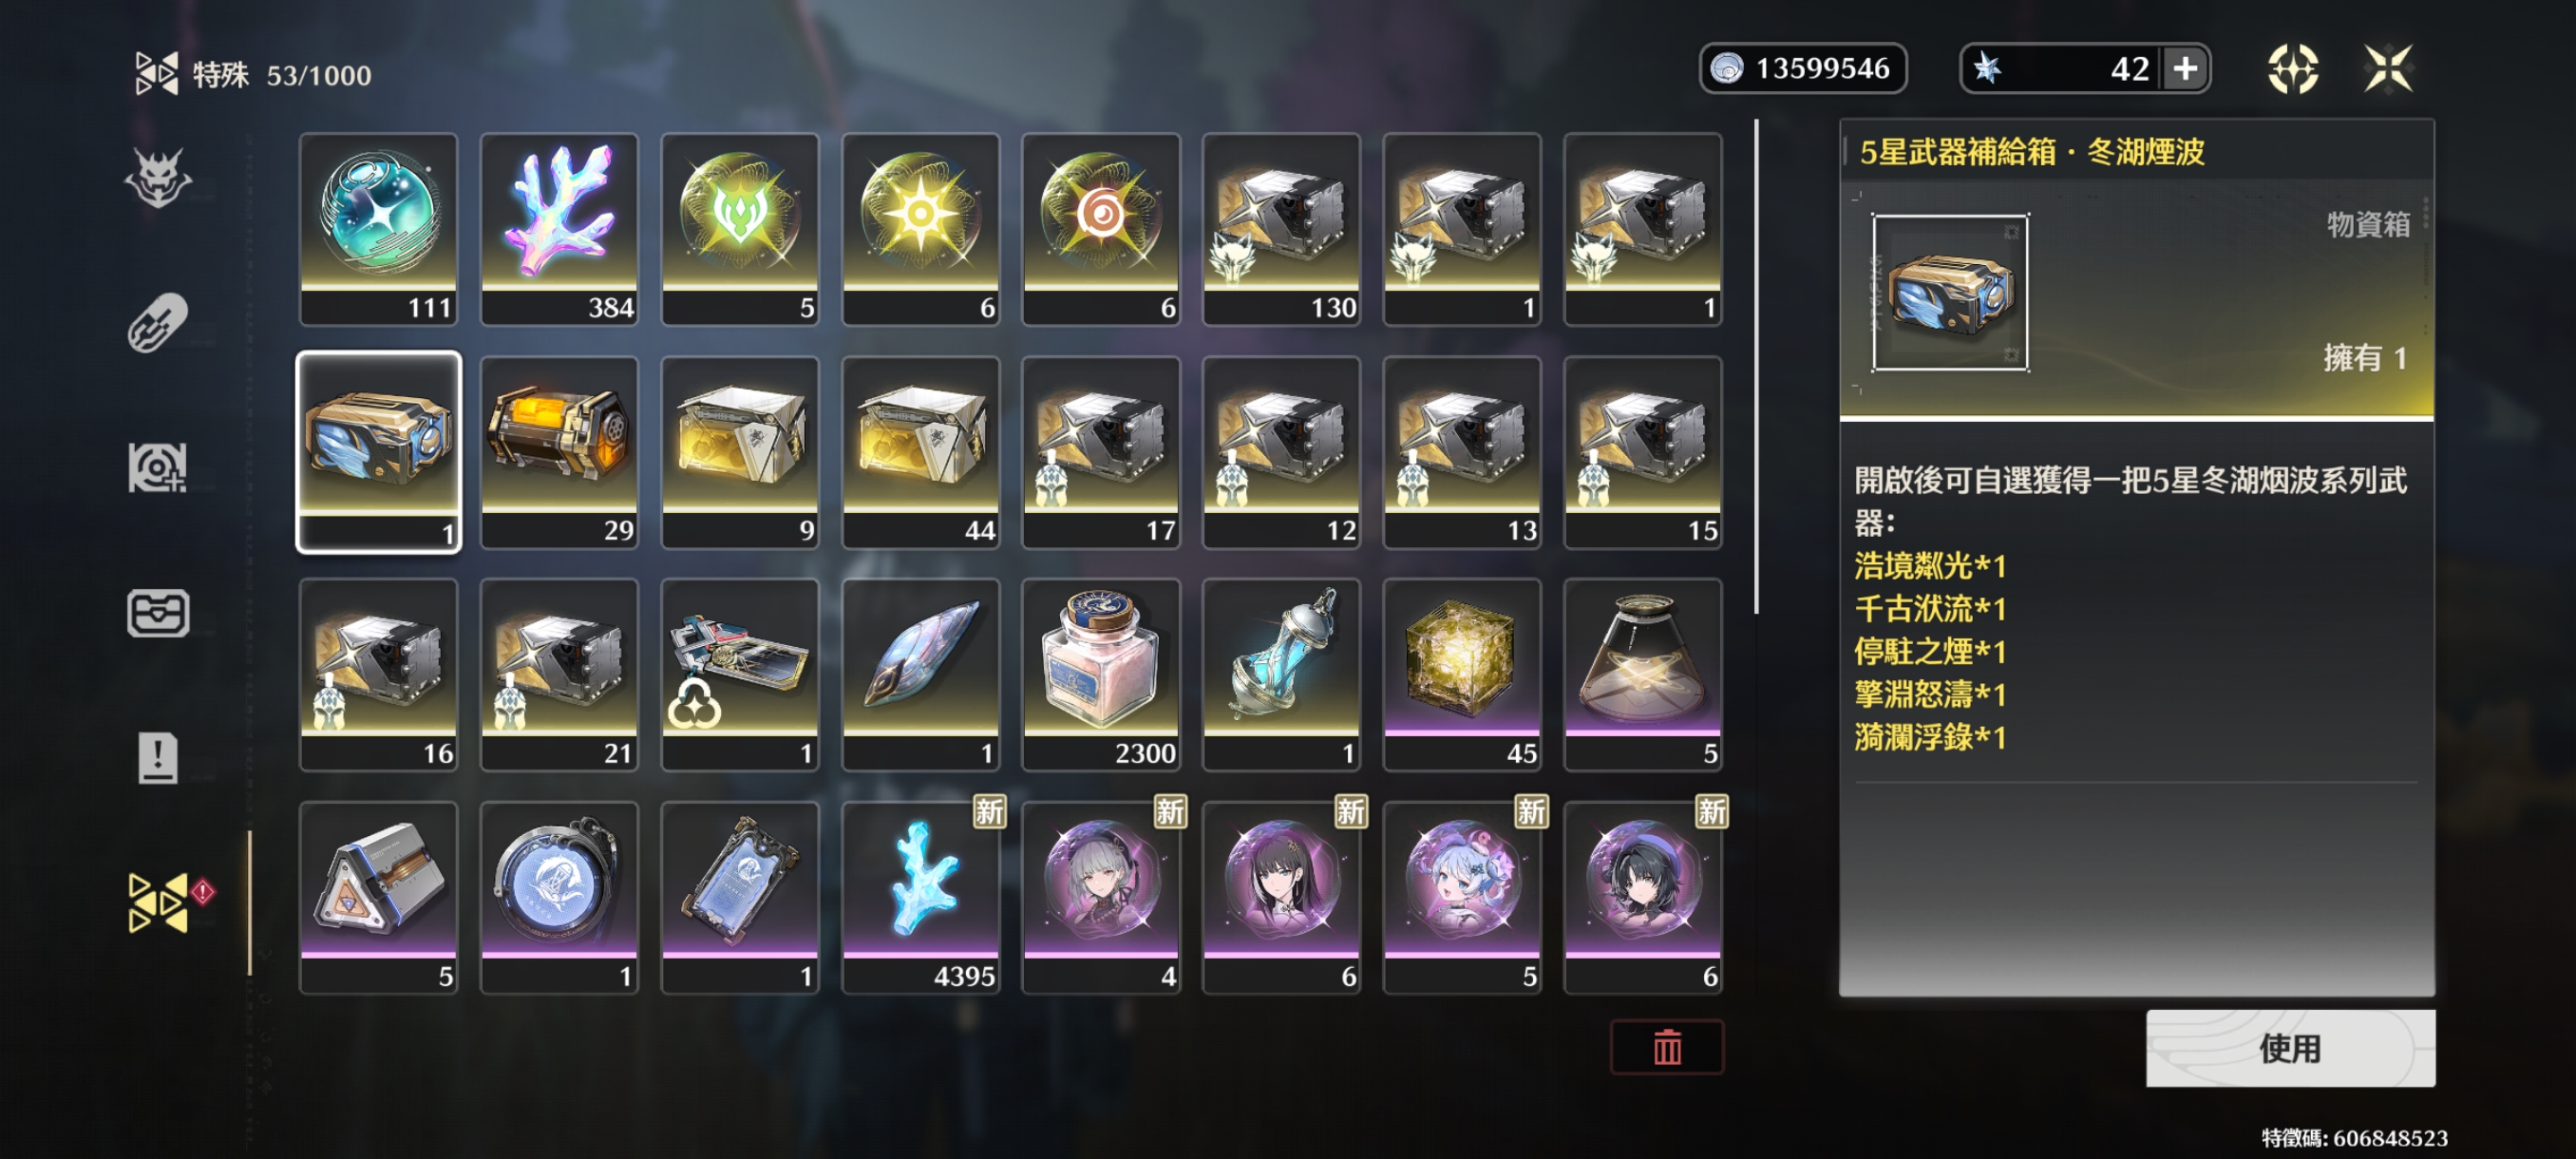
Task: Close the inventory with the X icon
Action: click(2388, 69)
